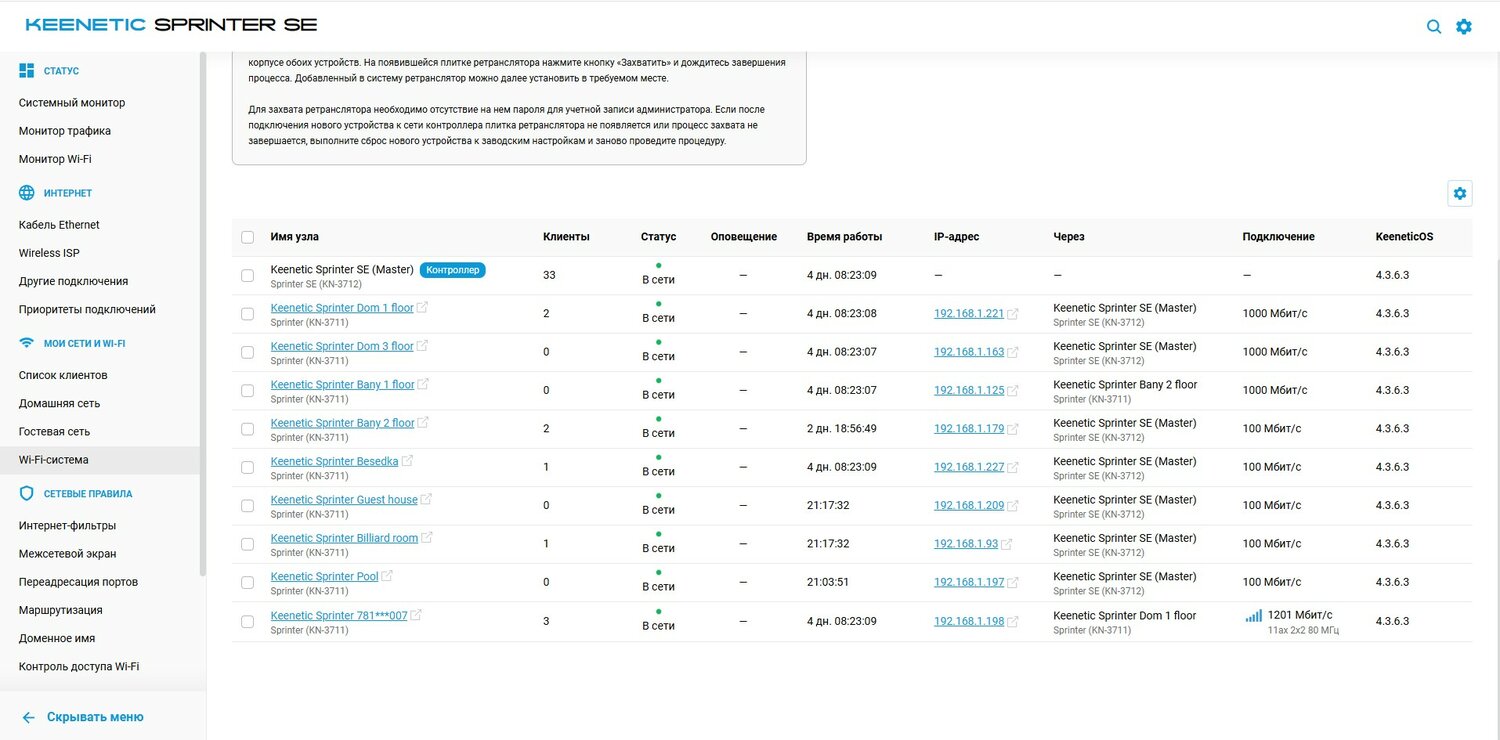Screen dimensions: 1500x740
Task: Sort the table by Клиенты column header
Action: click(x=566, y=237)
